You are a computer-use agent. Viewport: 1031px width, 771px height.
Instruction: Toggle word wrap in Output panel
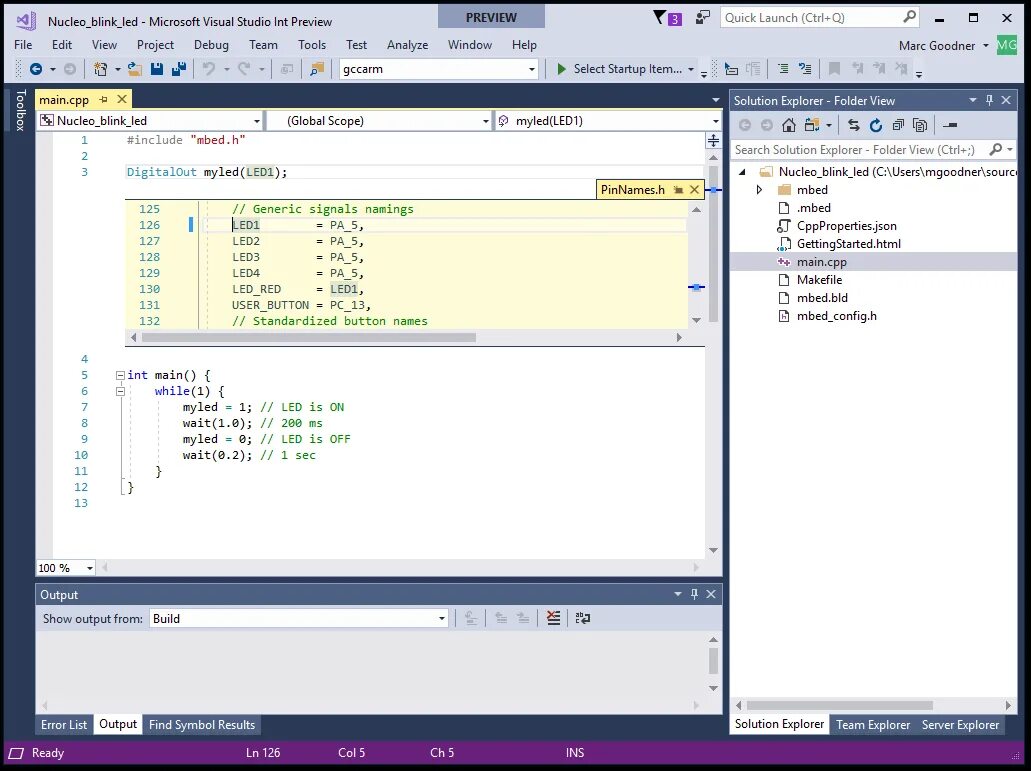coord(583,618)
